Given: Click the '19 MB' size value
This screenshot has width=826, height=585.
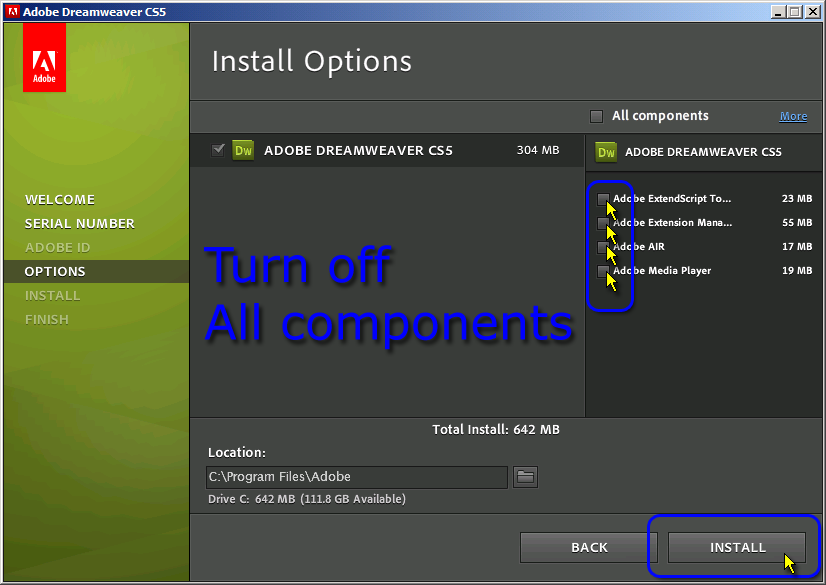Looking at the screenshot, I should [797, 271].
